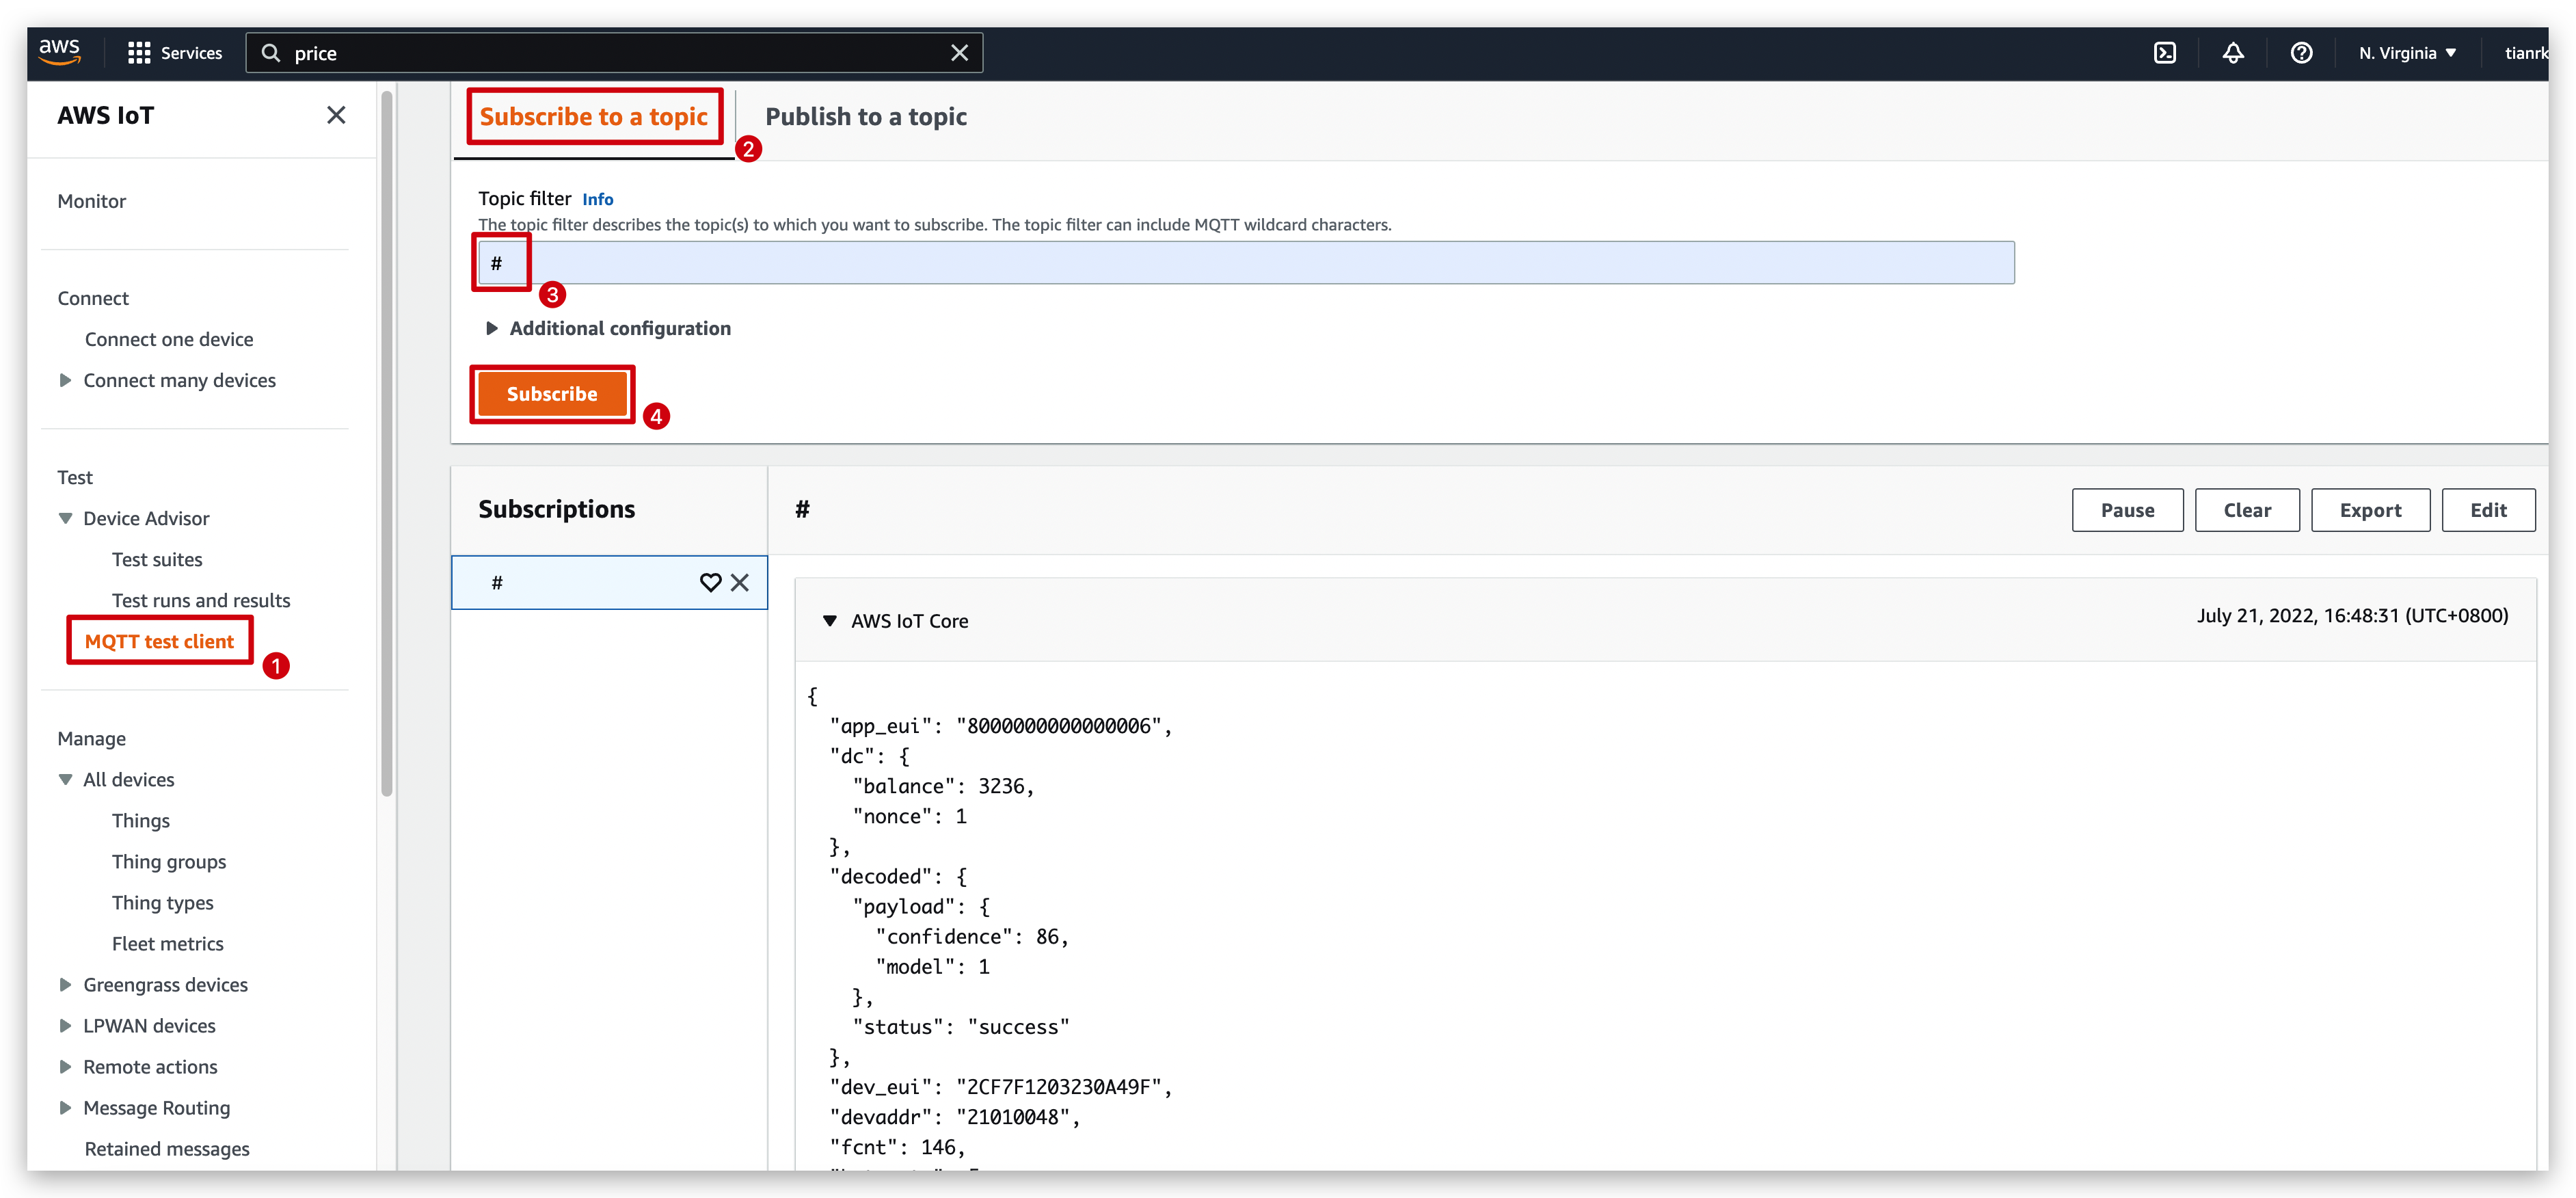Image resolution: width=2576 pixels, height=1198 pixels.
Task: Focus the Topic filter input field
Action: [1246, 263]
